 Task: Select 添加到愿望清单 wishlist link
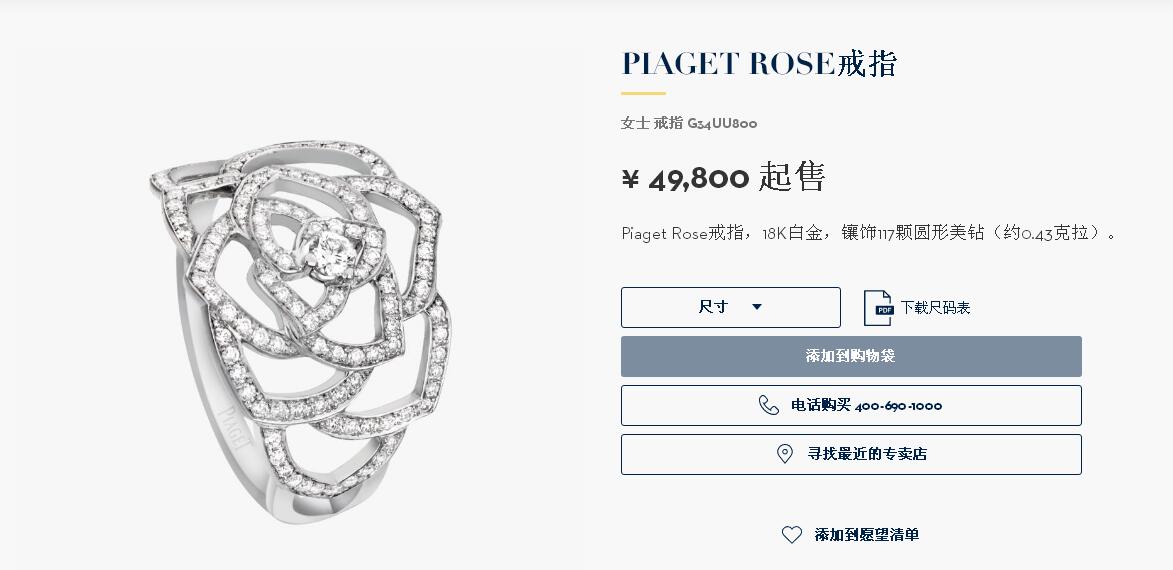click(x=866, y=534)
